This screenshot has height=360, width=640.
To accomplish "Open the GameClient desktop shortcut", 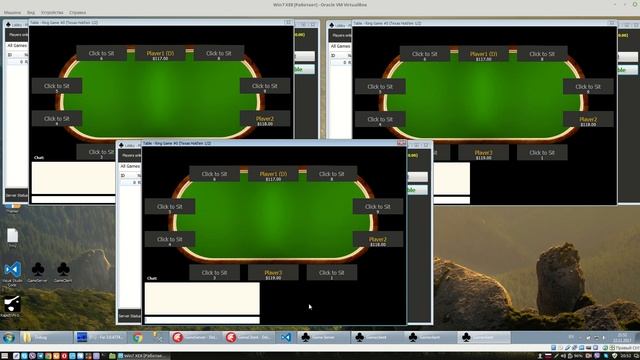I will click(x=63, y=272).
